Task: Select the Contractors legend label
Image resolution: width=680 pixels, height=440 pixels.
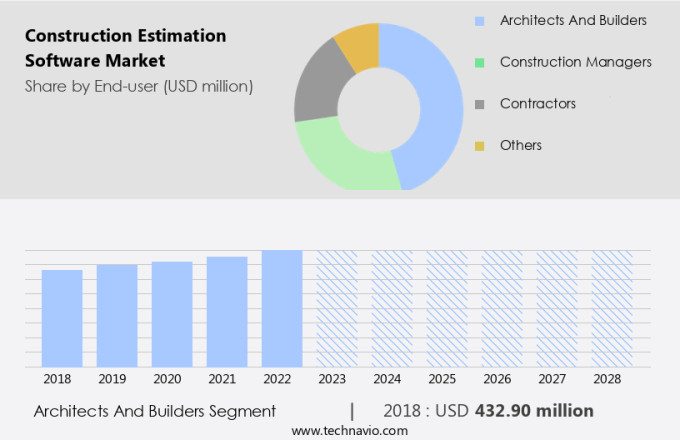Action: (537, 104)
